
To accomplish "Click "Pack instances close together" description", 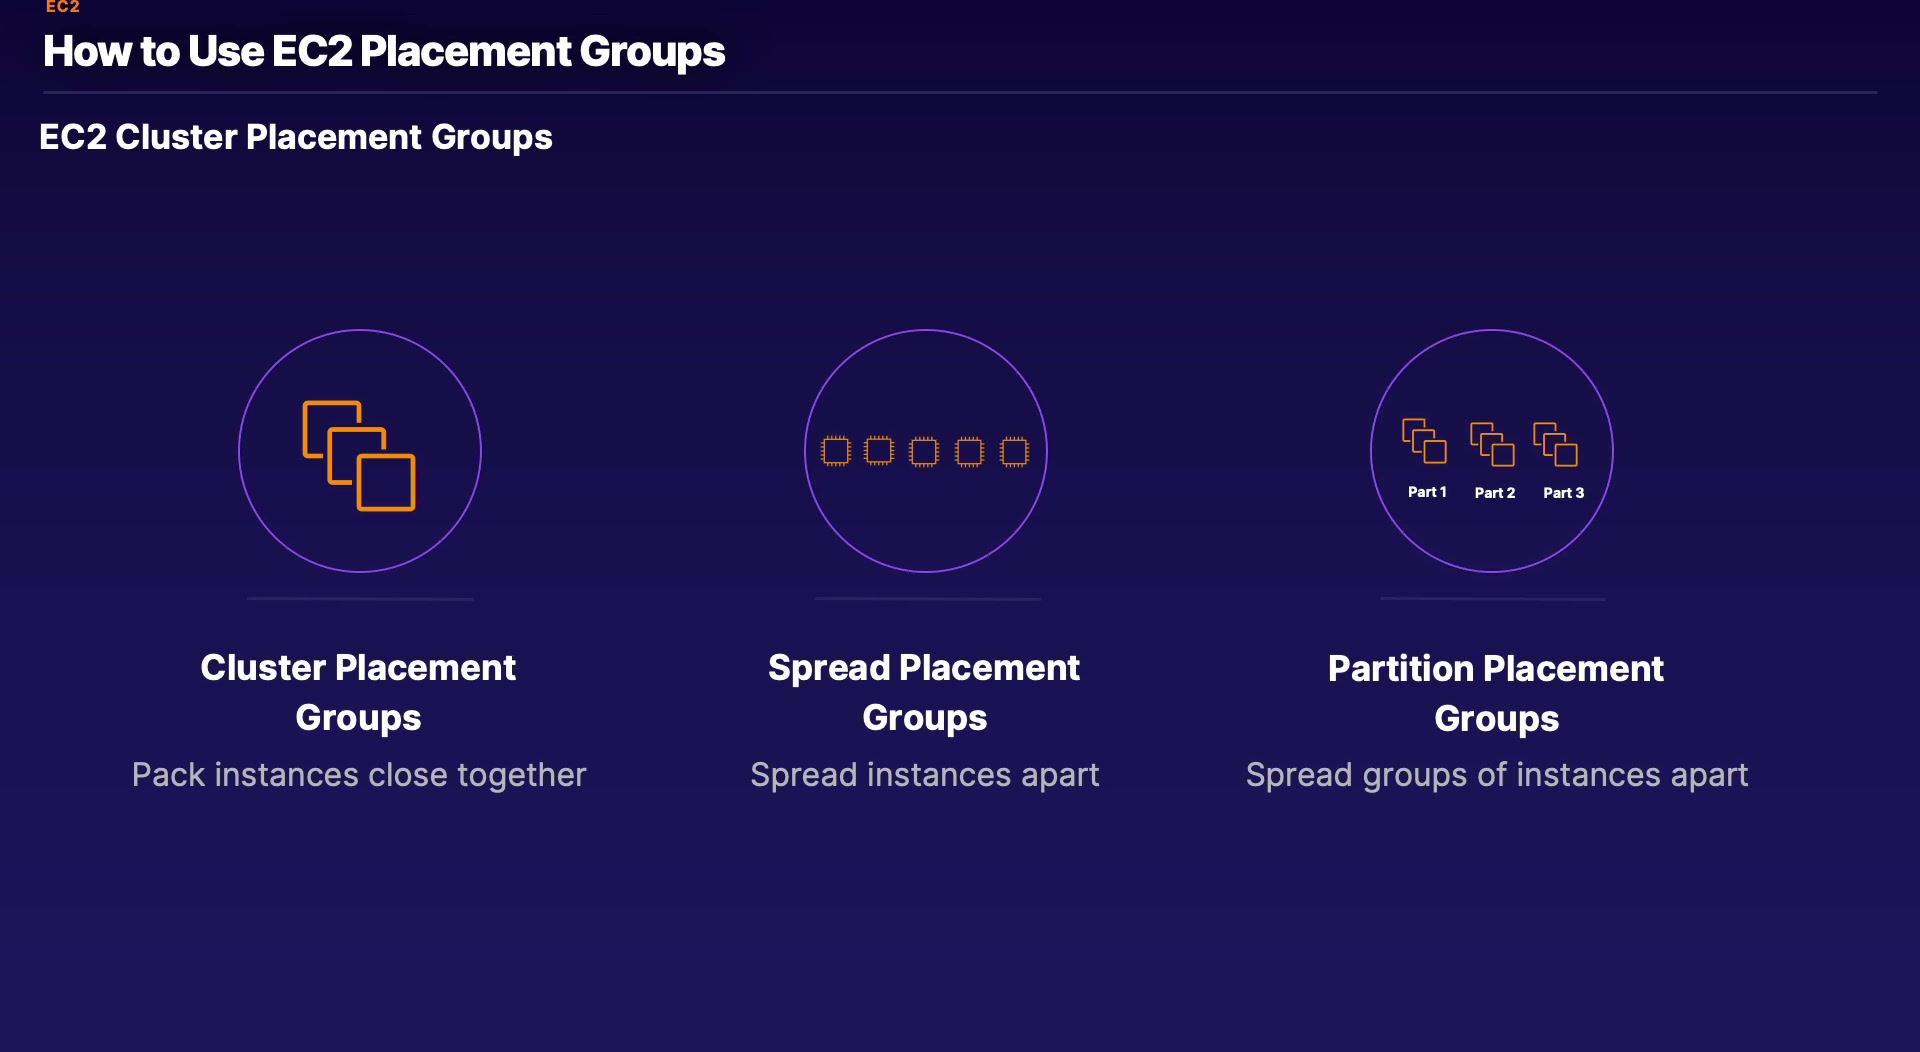I will click(359, 775).
